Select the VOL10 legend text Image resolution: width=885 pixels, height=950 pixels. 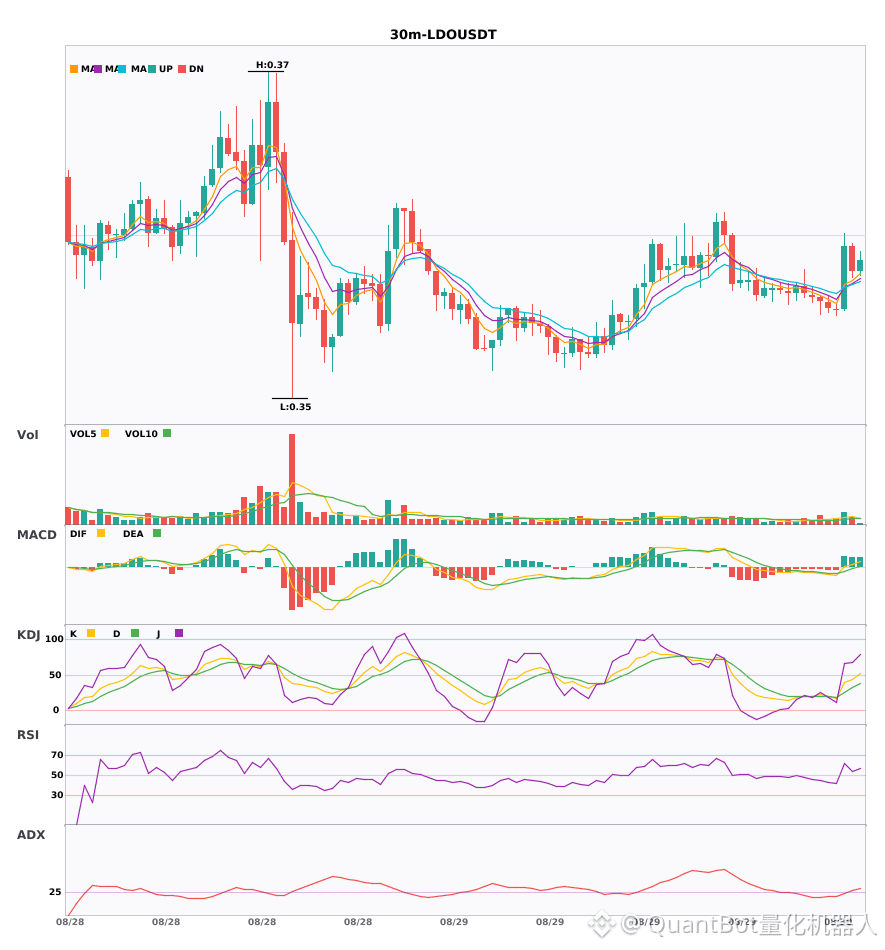(141, 434)
